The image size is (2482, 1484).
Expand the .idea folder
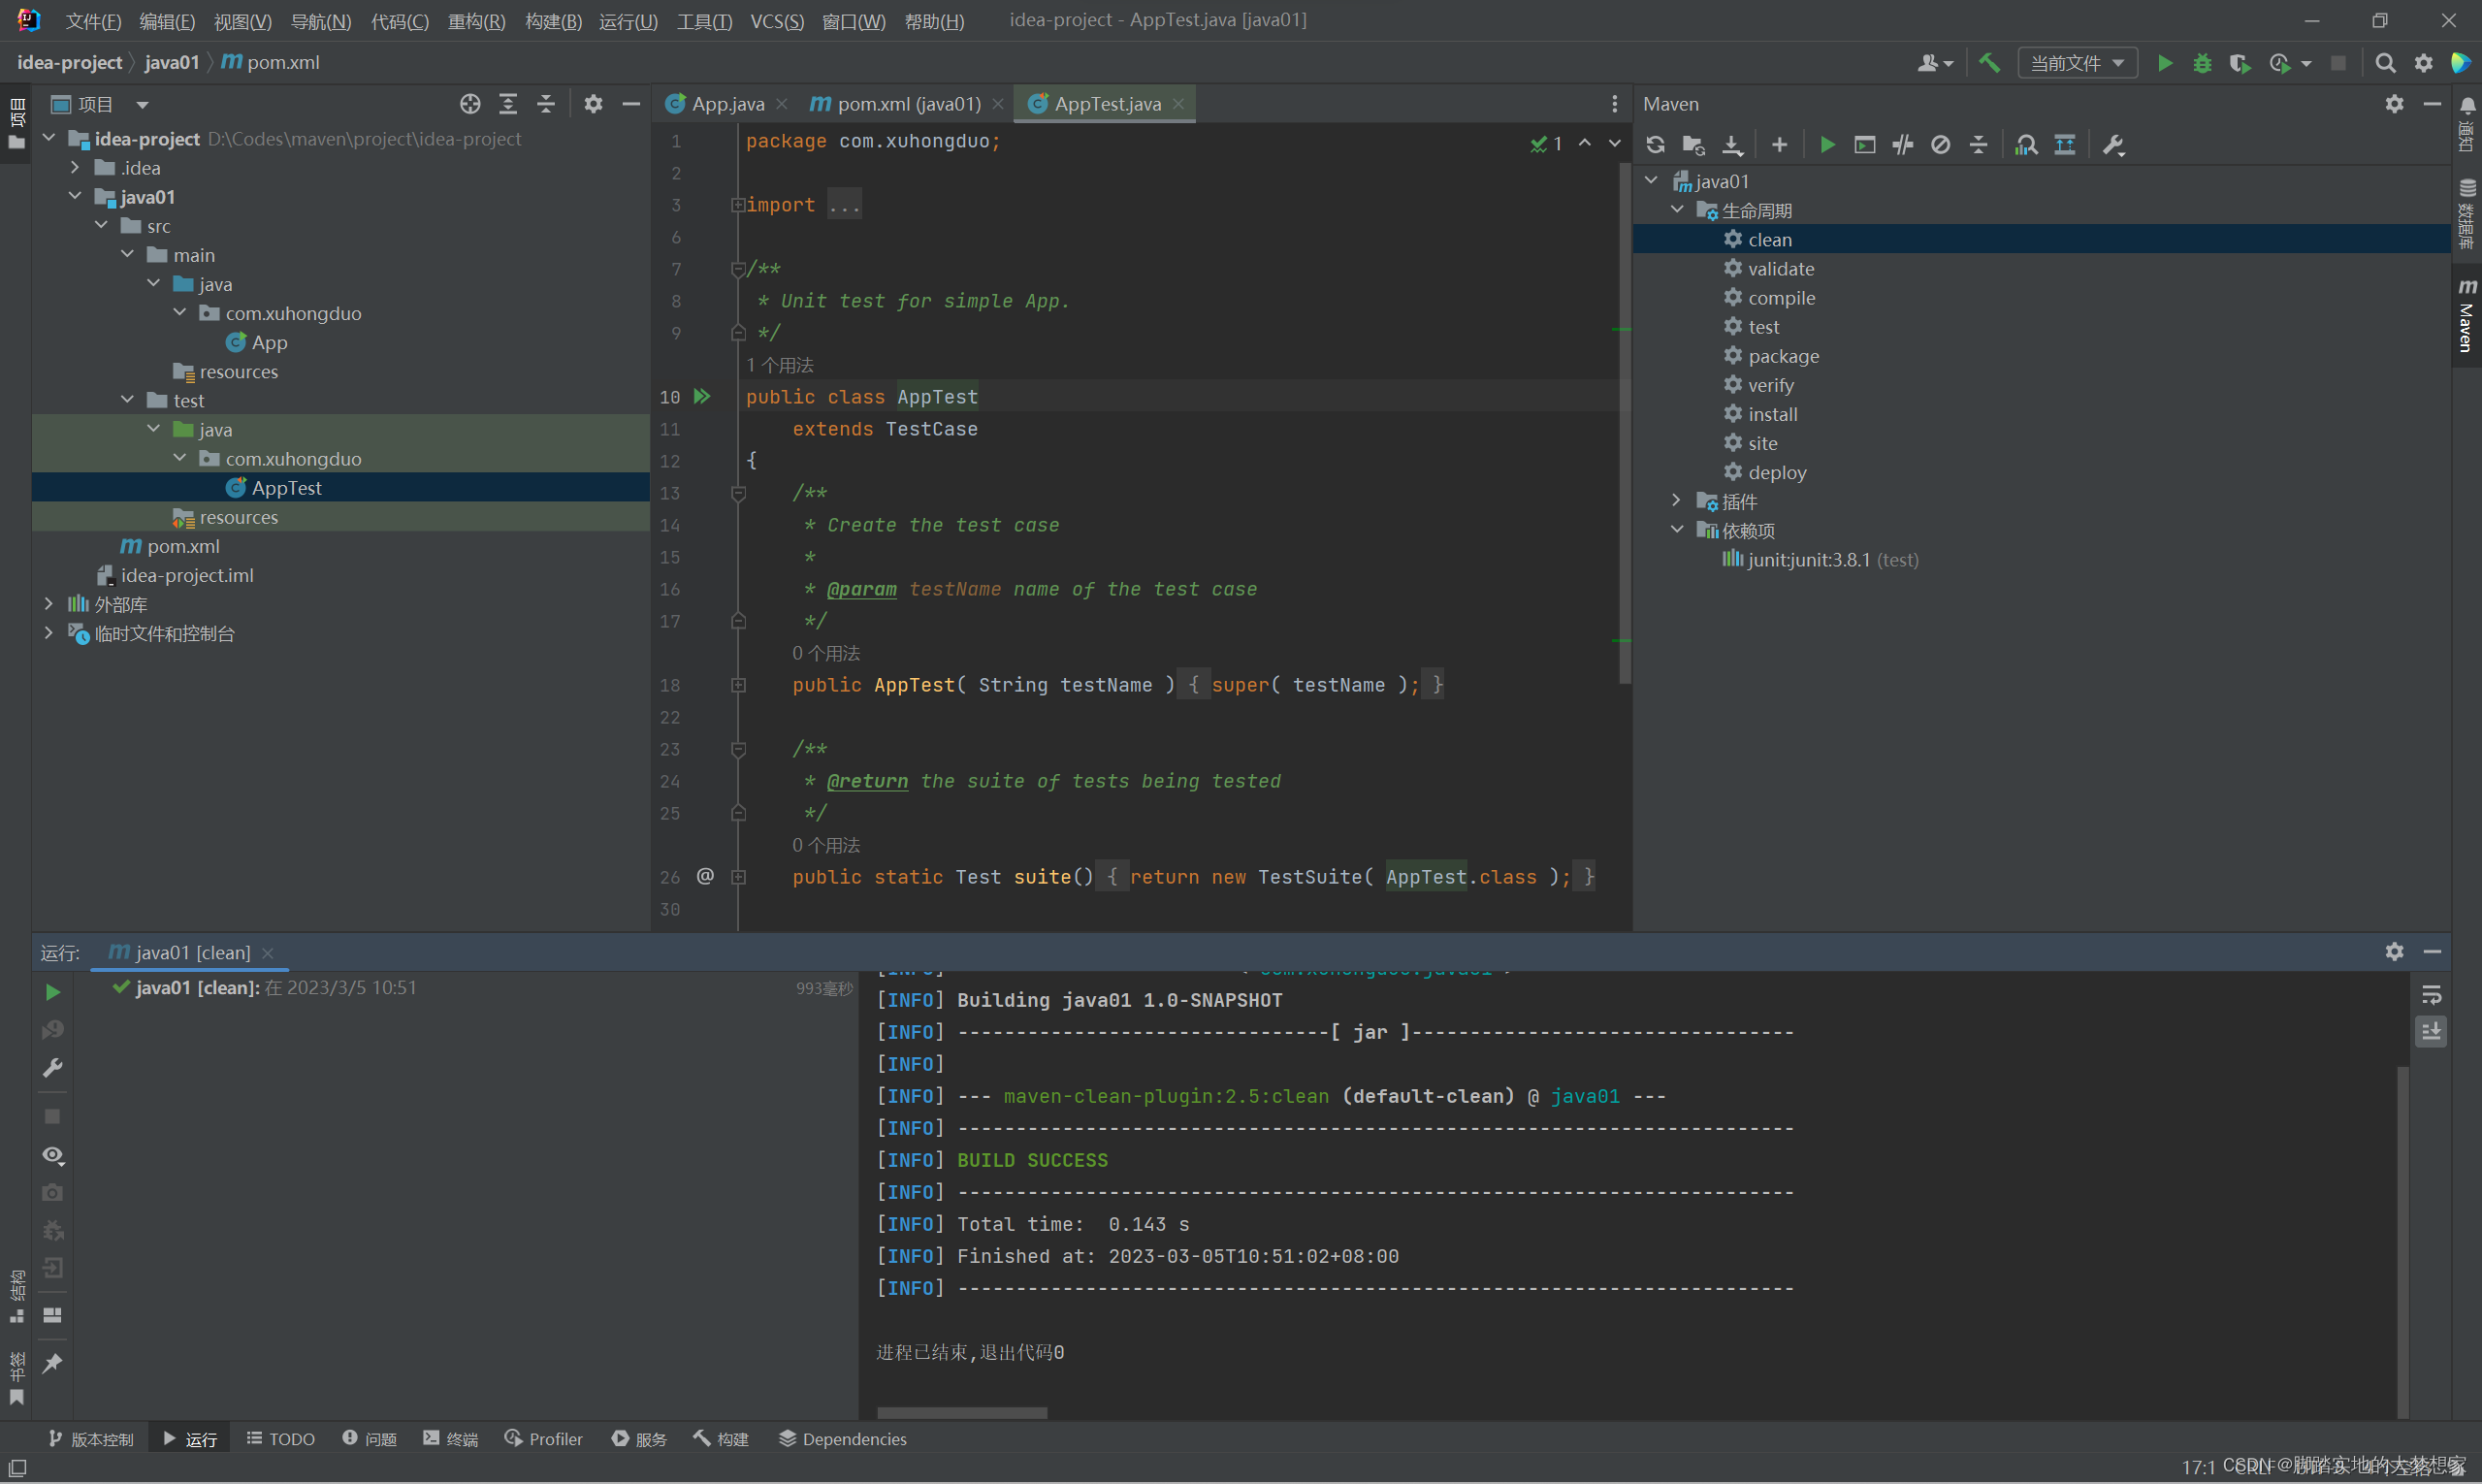[75, 167]
